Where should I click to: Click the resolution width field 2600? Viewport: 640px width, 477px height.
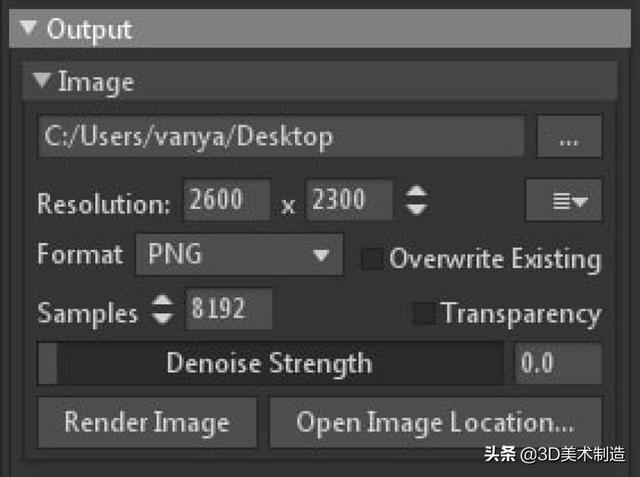pyautogui.click(x=227, y=202)
